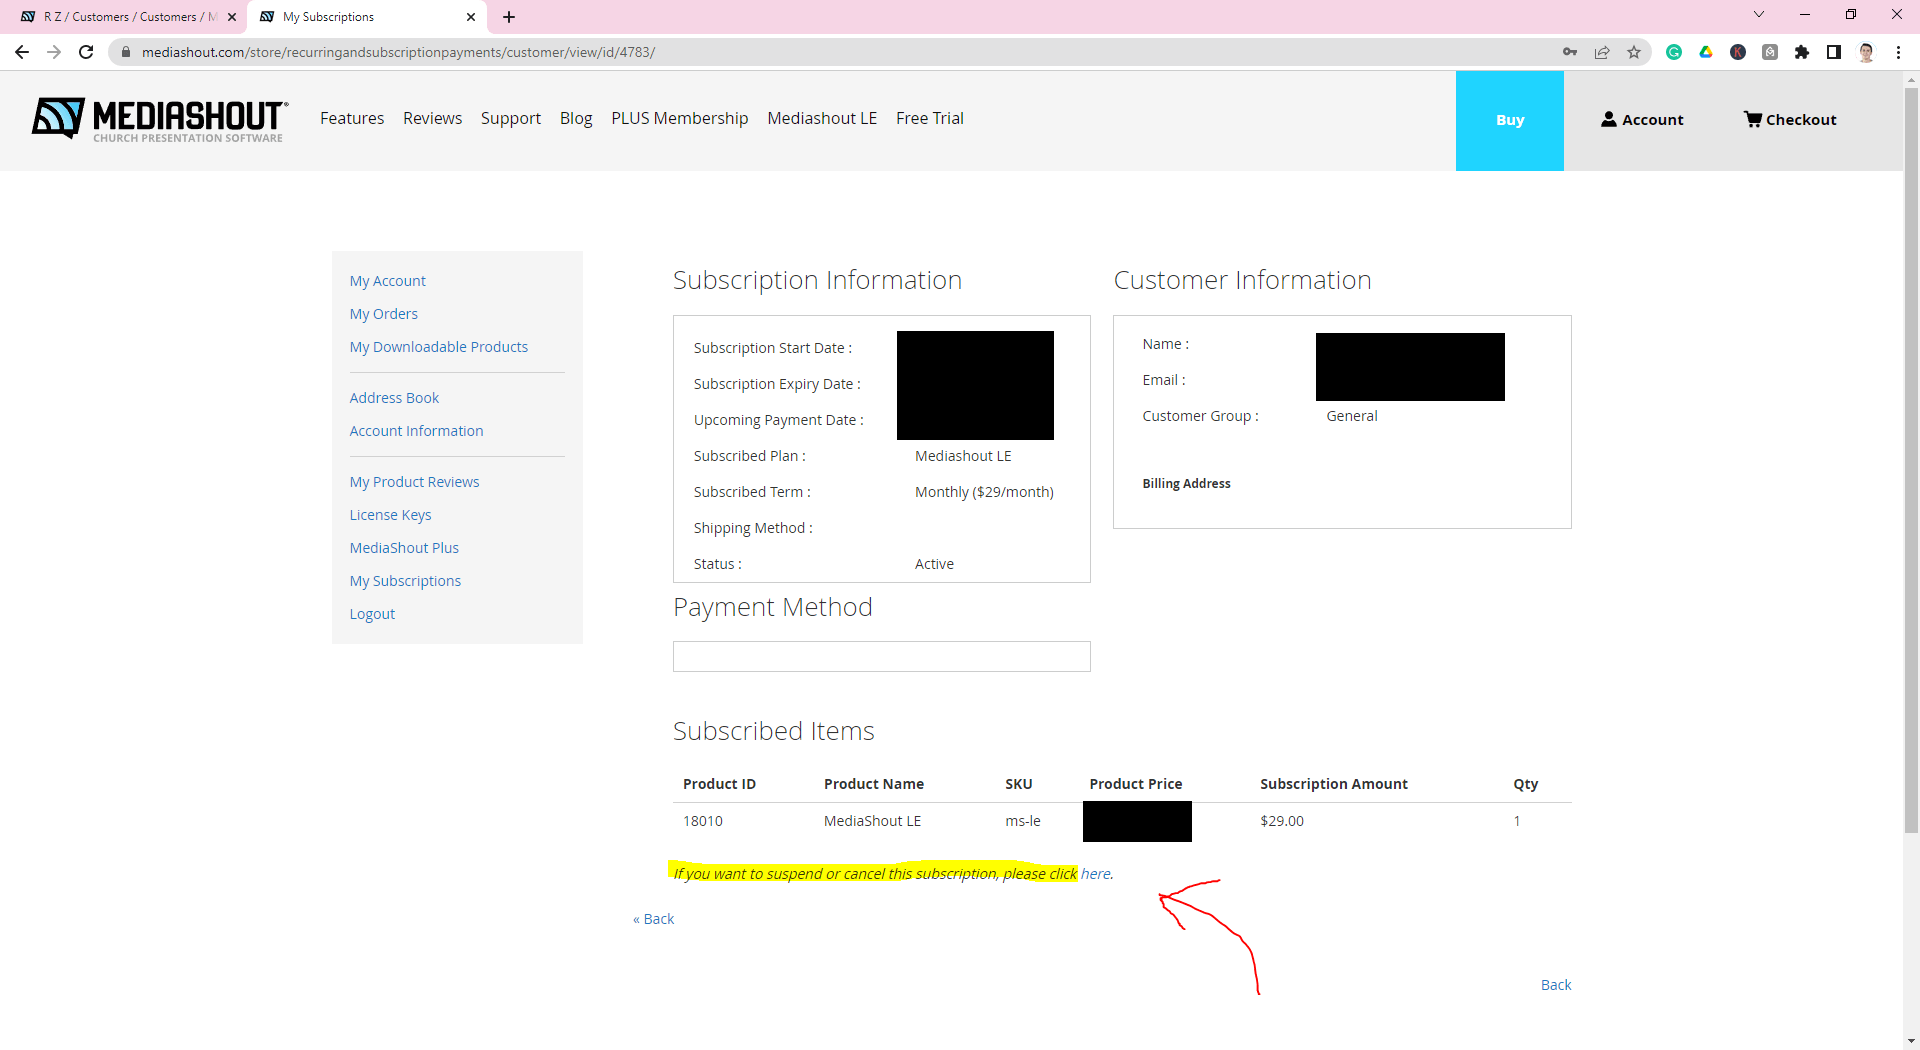
Task: Open Mediashout LE nav link
Action: click(x=822, y=118)
